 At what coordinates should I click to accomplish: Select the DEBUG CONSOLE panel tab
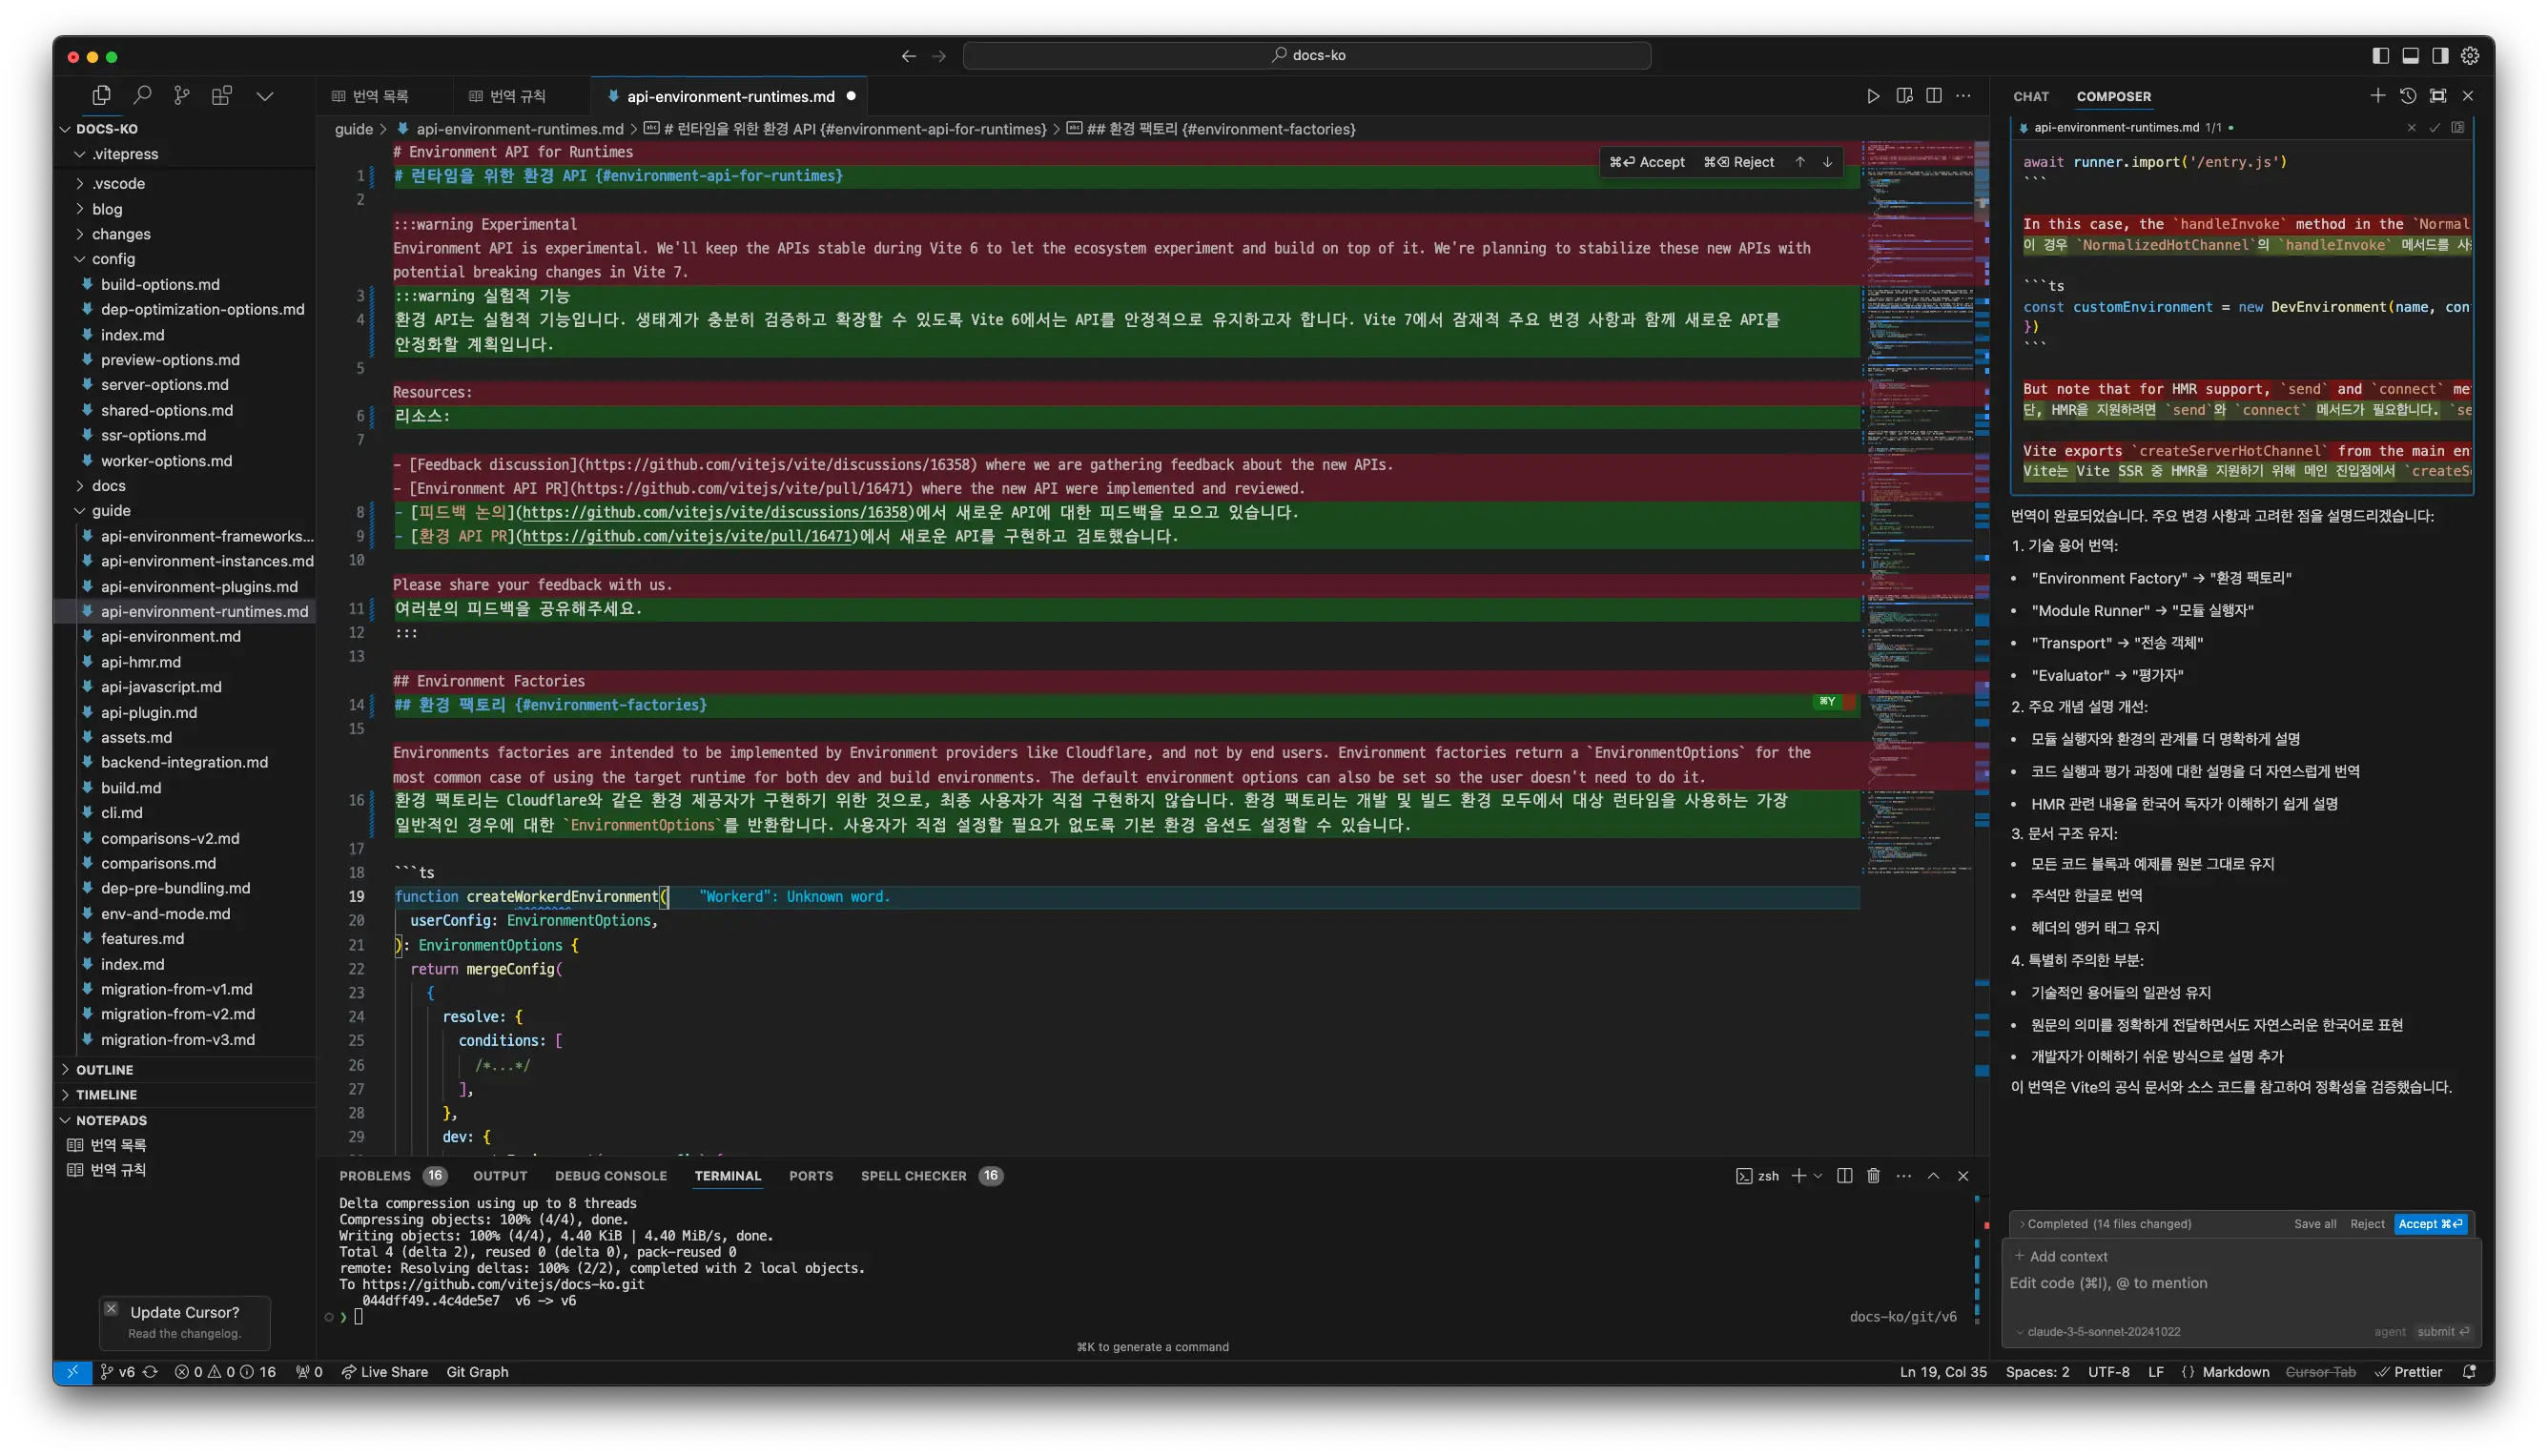click(611, 1176)
